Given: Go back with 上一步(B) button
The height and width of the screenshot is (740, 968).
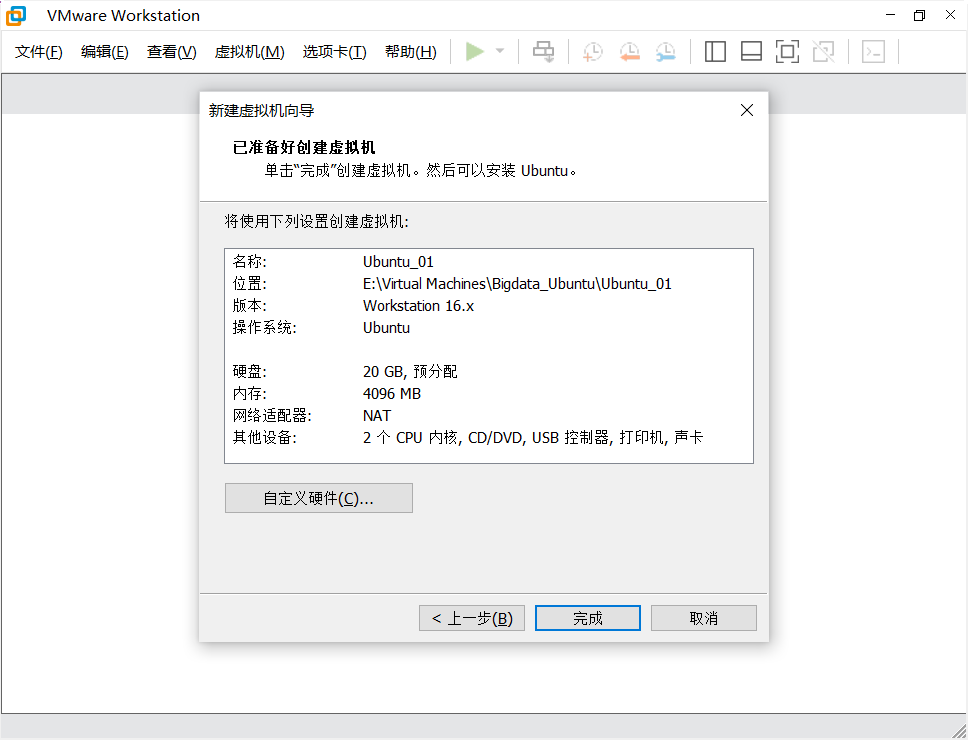Looking at the screenshot, I should tap(472, 618).
